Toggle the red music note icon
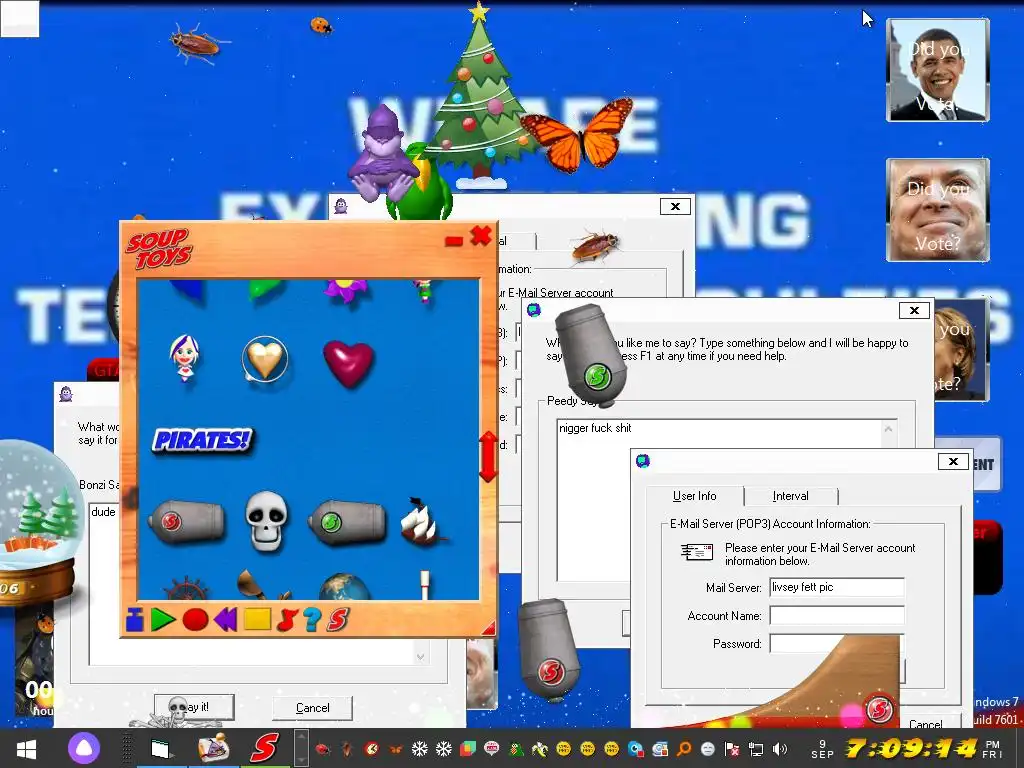1024x768 pixels. click(287, 620)
